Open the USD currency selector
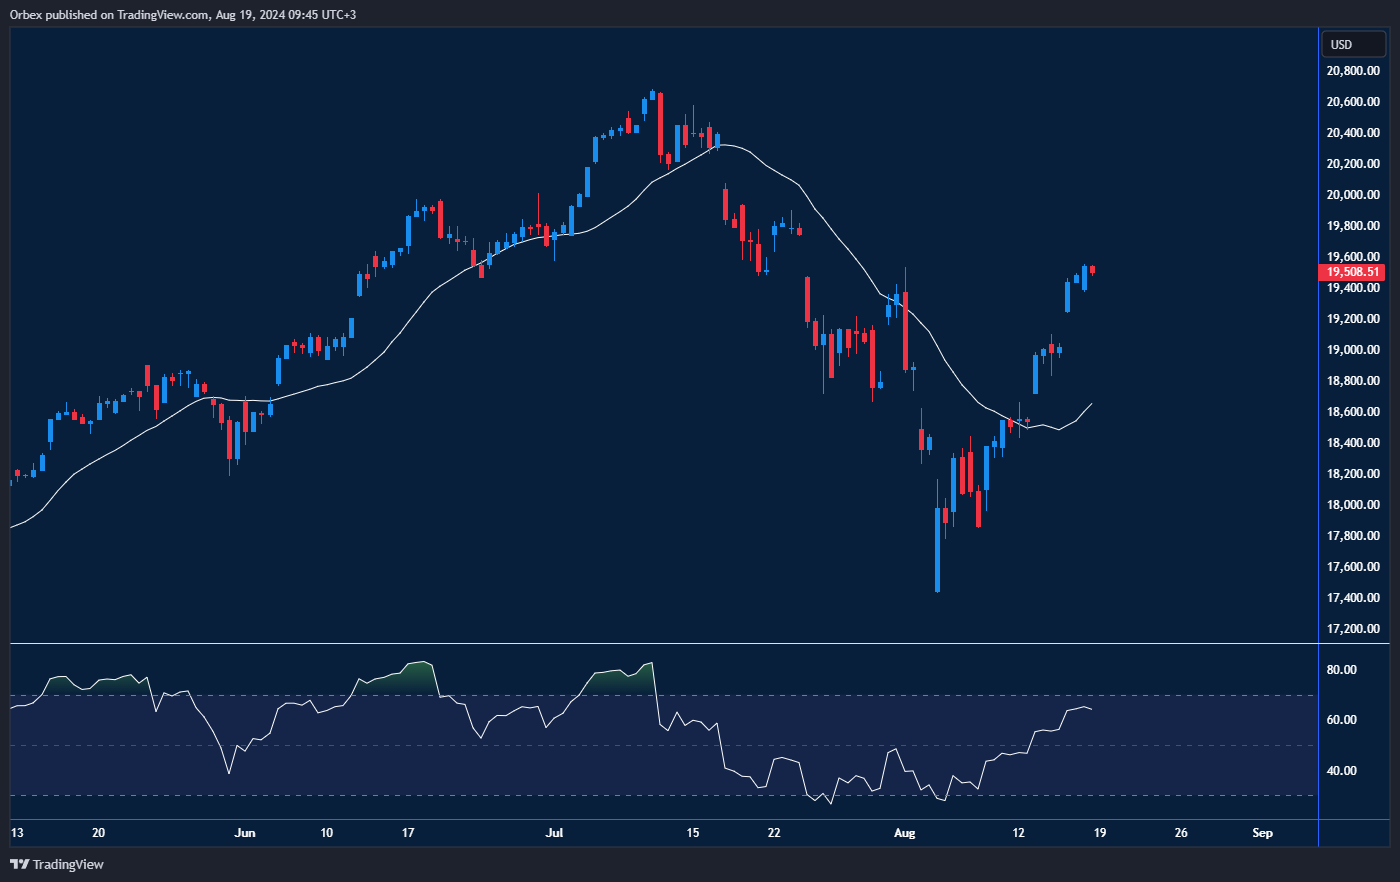Screen dimensions: 1400x882 point(1354,44)
